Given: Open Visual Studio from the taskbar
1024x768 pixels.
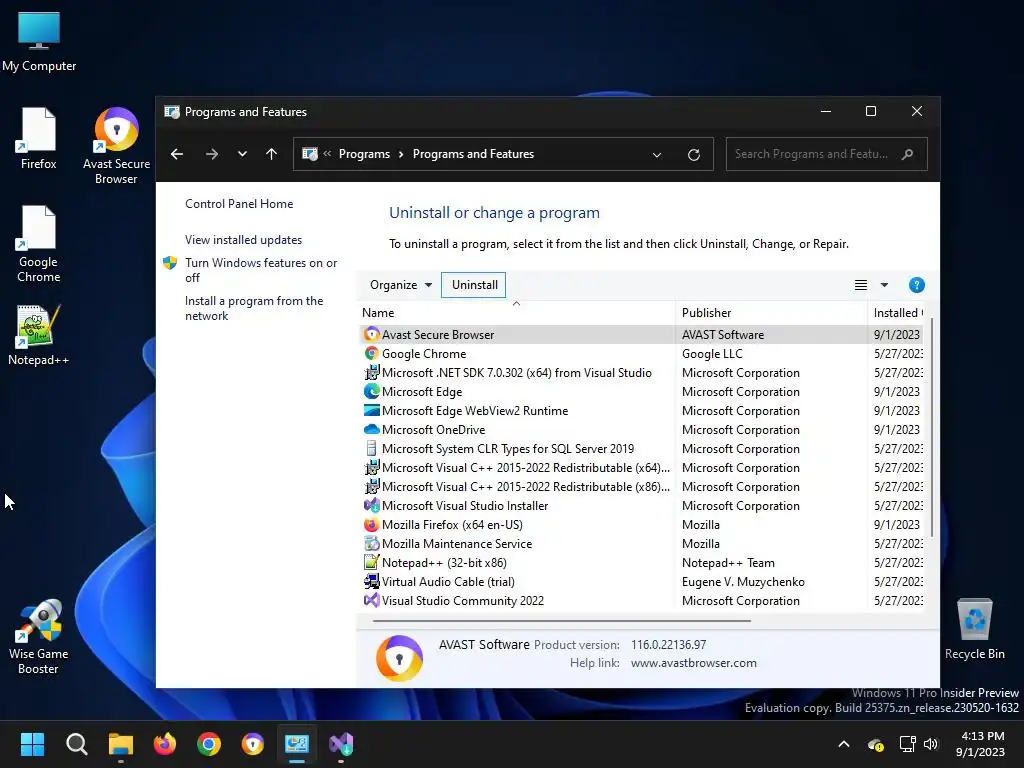Looking at the screenshot, I should pos(341,744).
